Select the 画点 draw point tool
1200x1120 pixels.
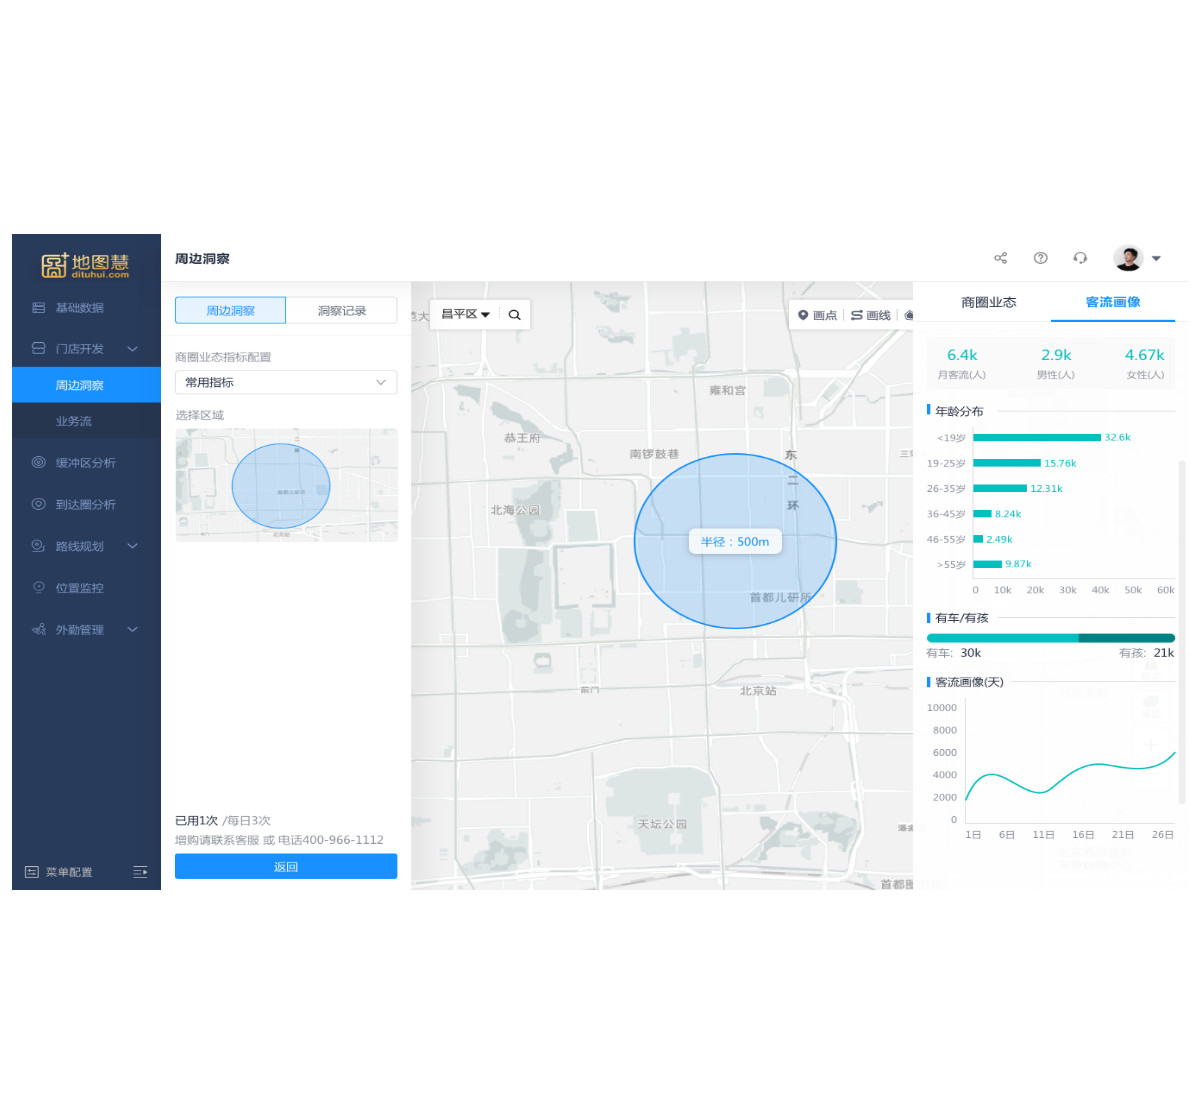817,315
